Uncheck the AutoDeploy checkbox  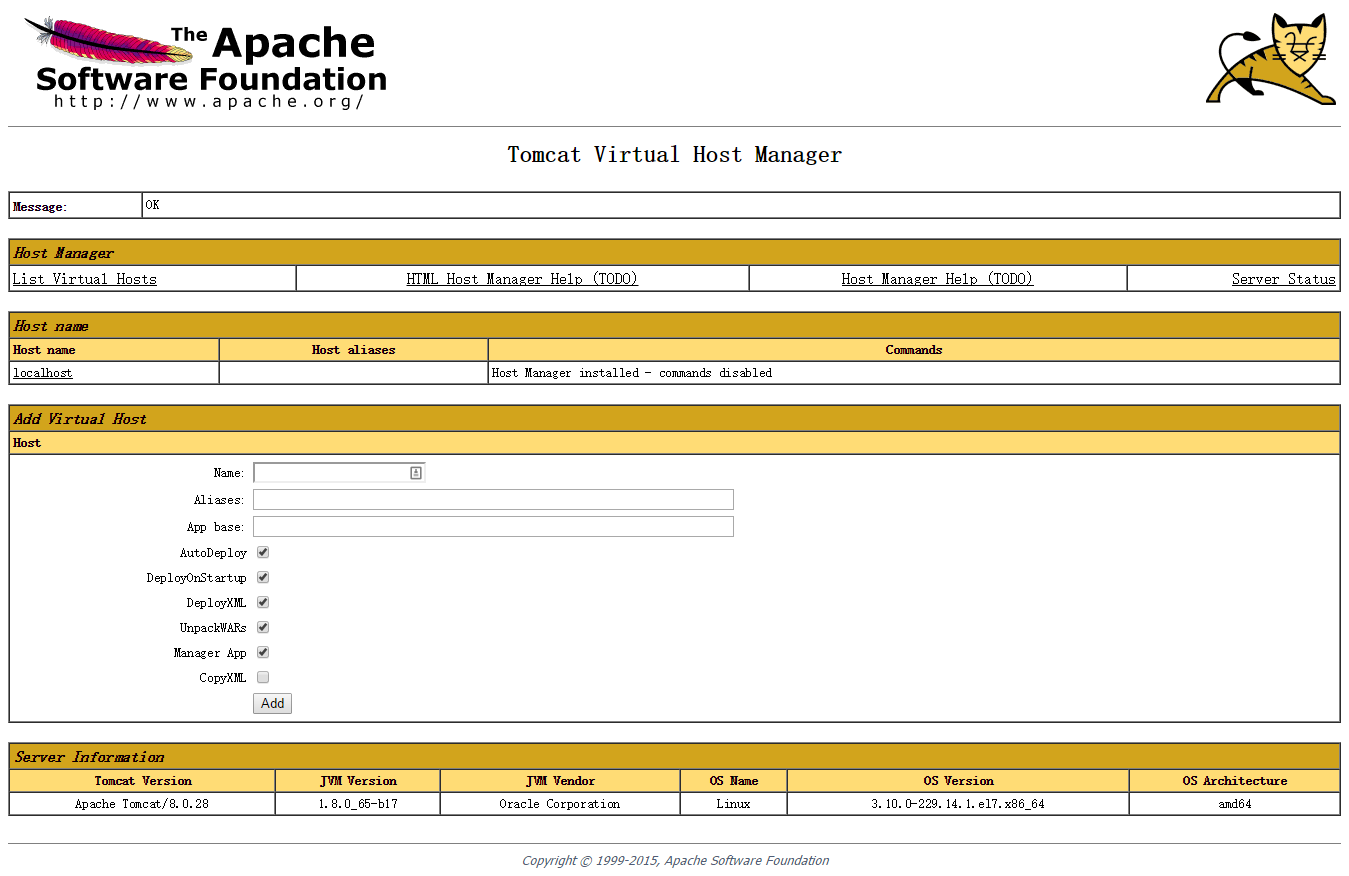(x=263, y=552)
